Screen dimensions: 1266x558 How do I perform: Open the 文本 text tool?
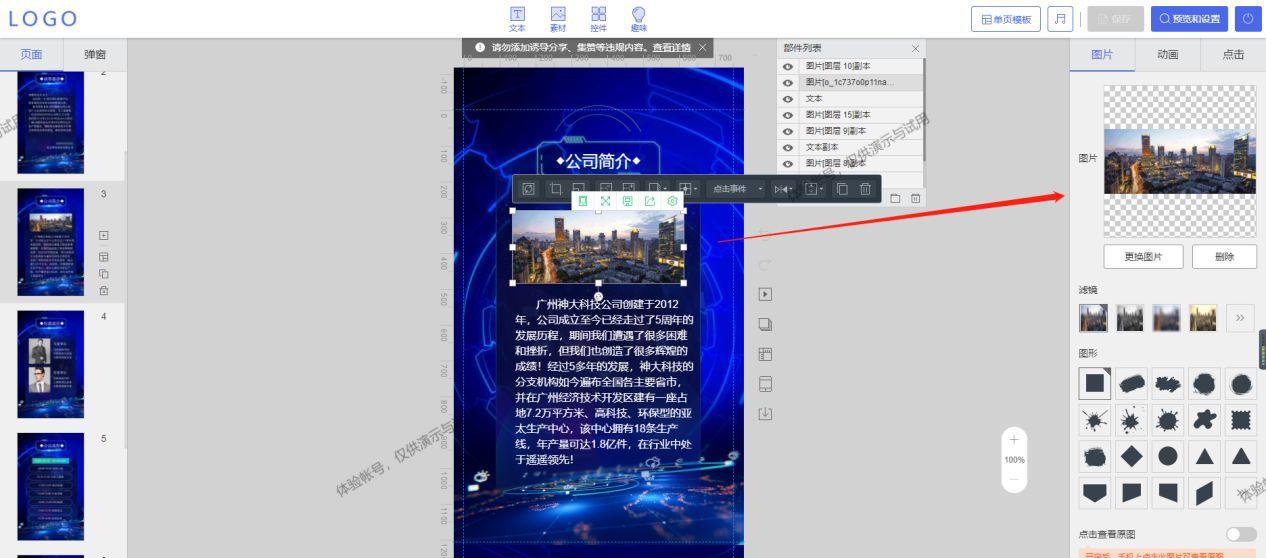coord(517,18)
